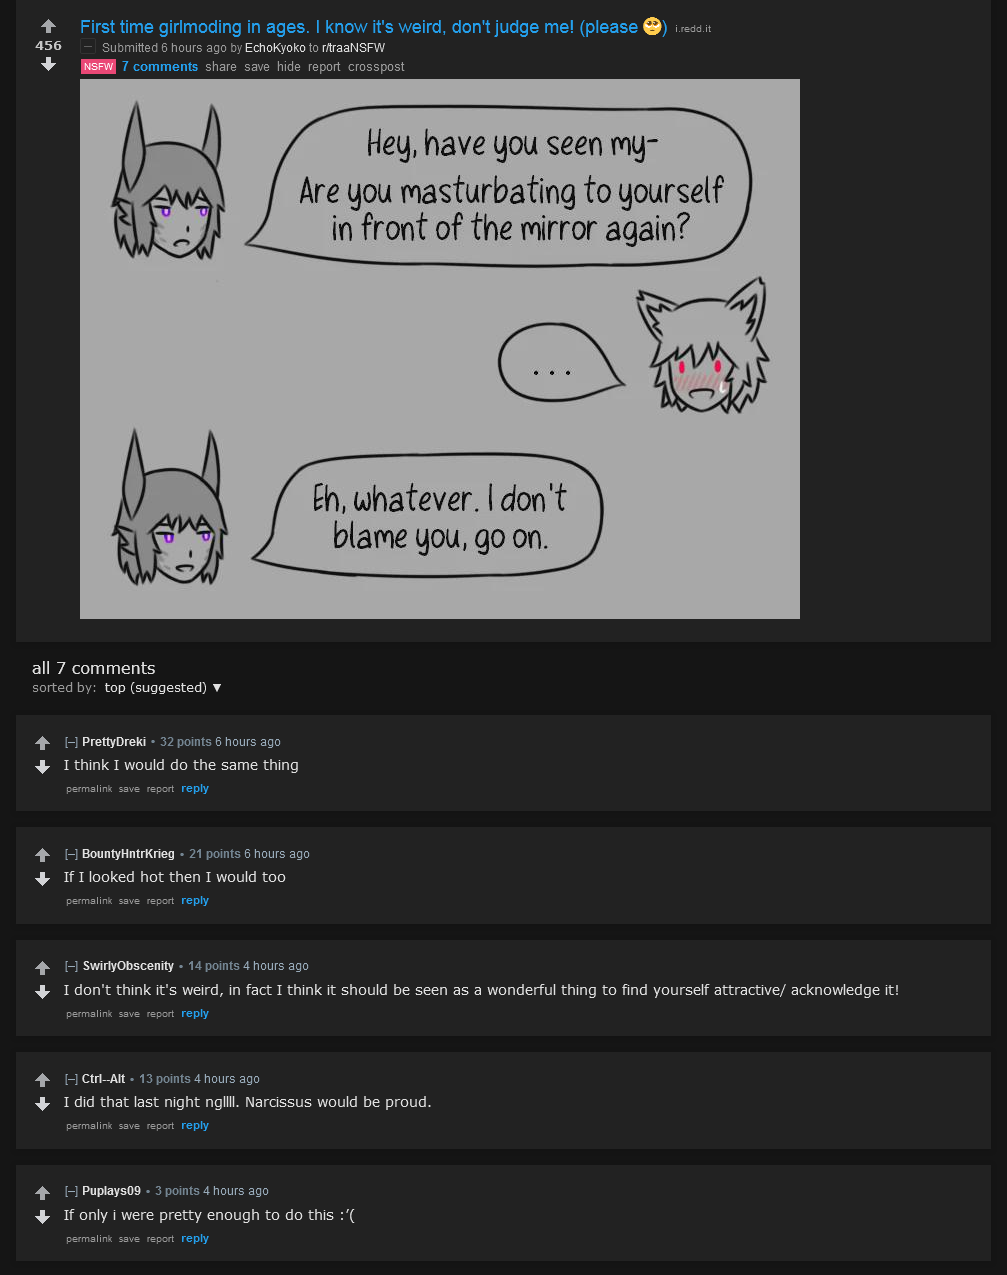Downvote the main post
The width and height of the screenshot is (1007, 1275).
point(48,64)
